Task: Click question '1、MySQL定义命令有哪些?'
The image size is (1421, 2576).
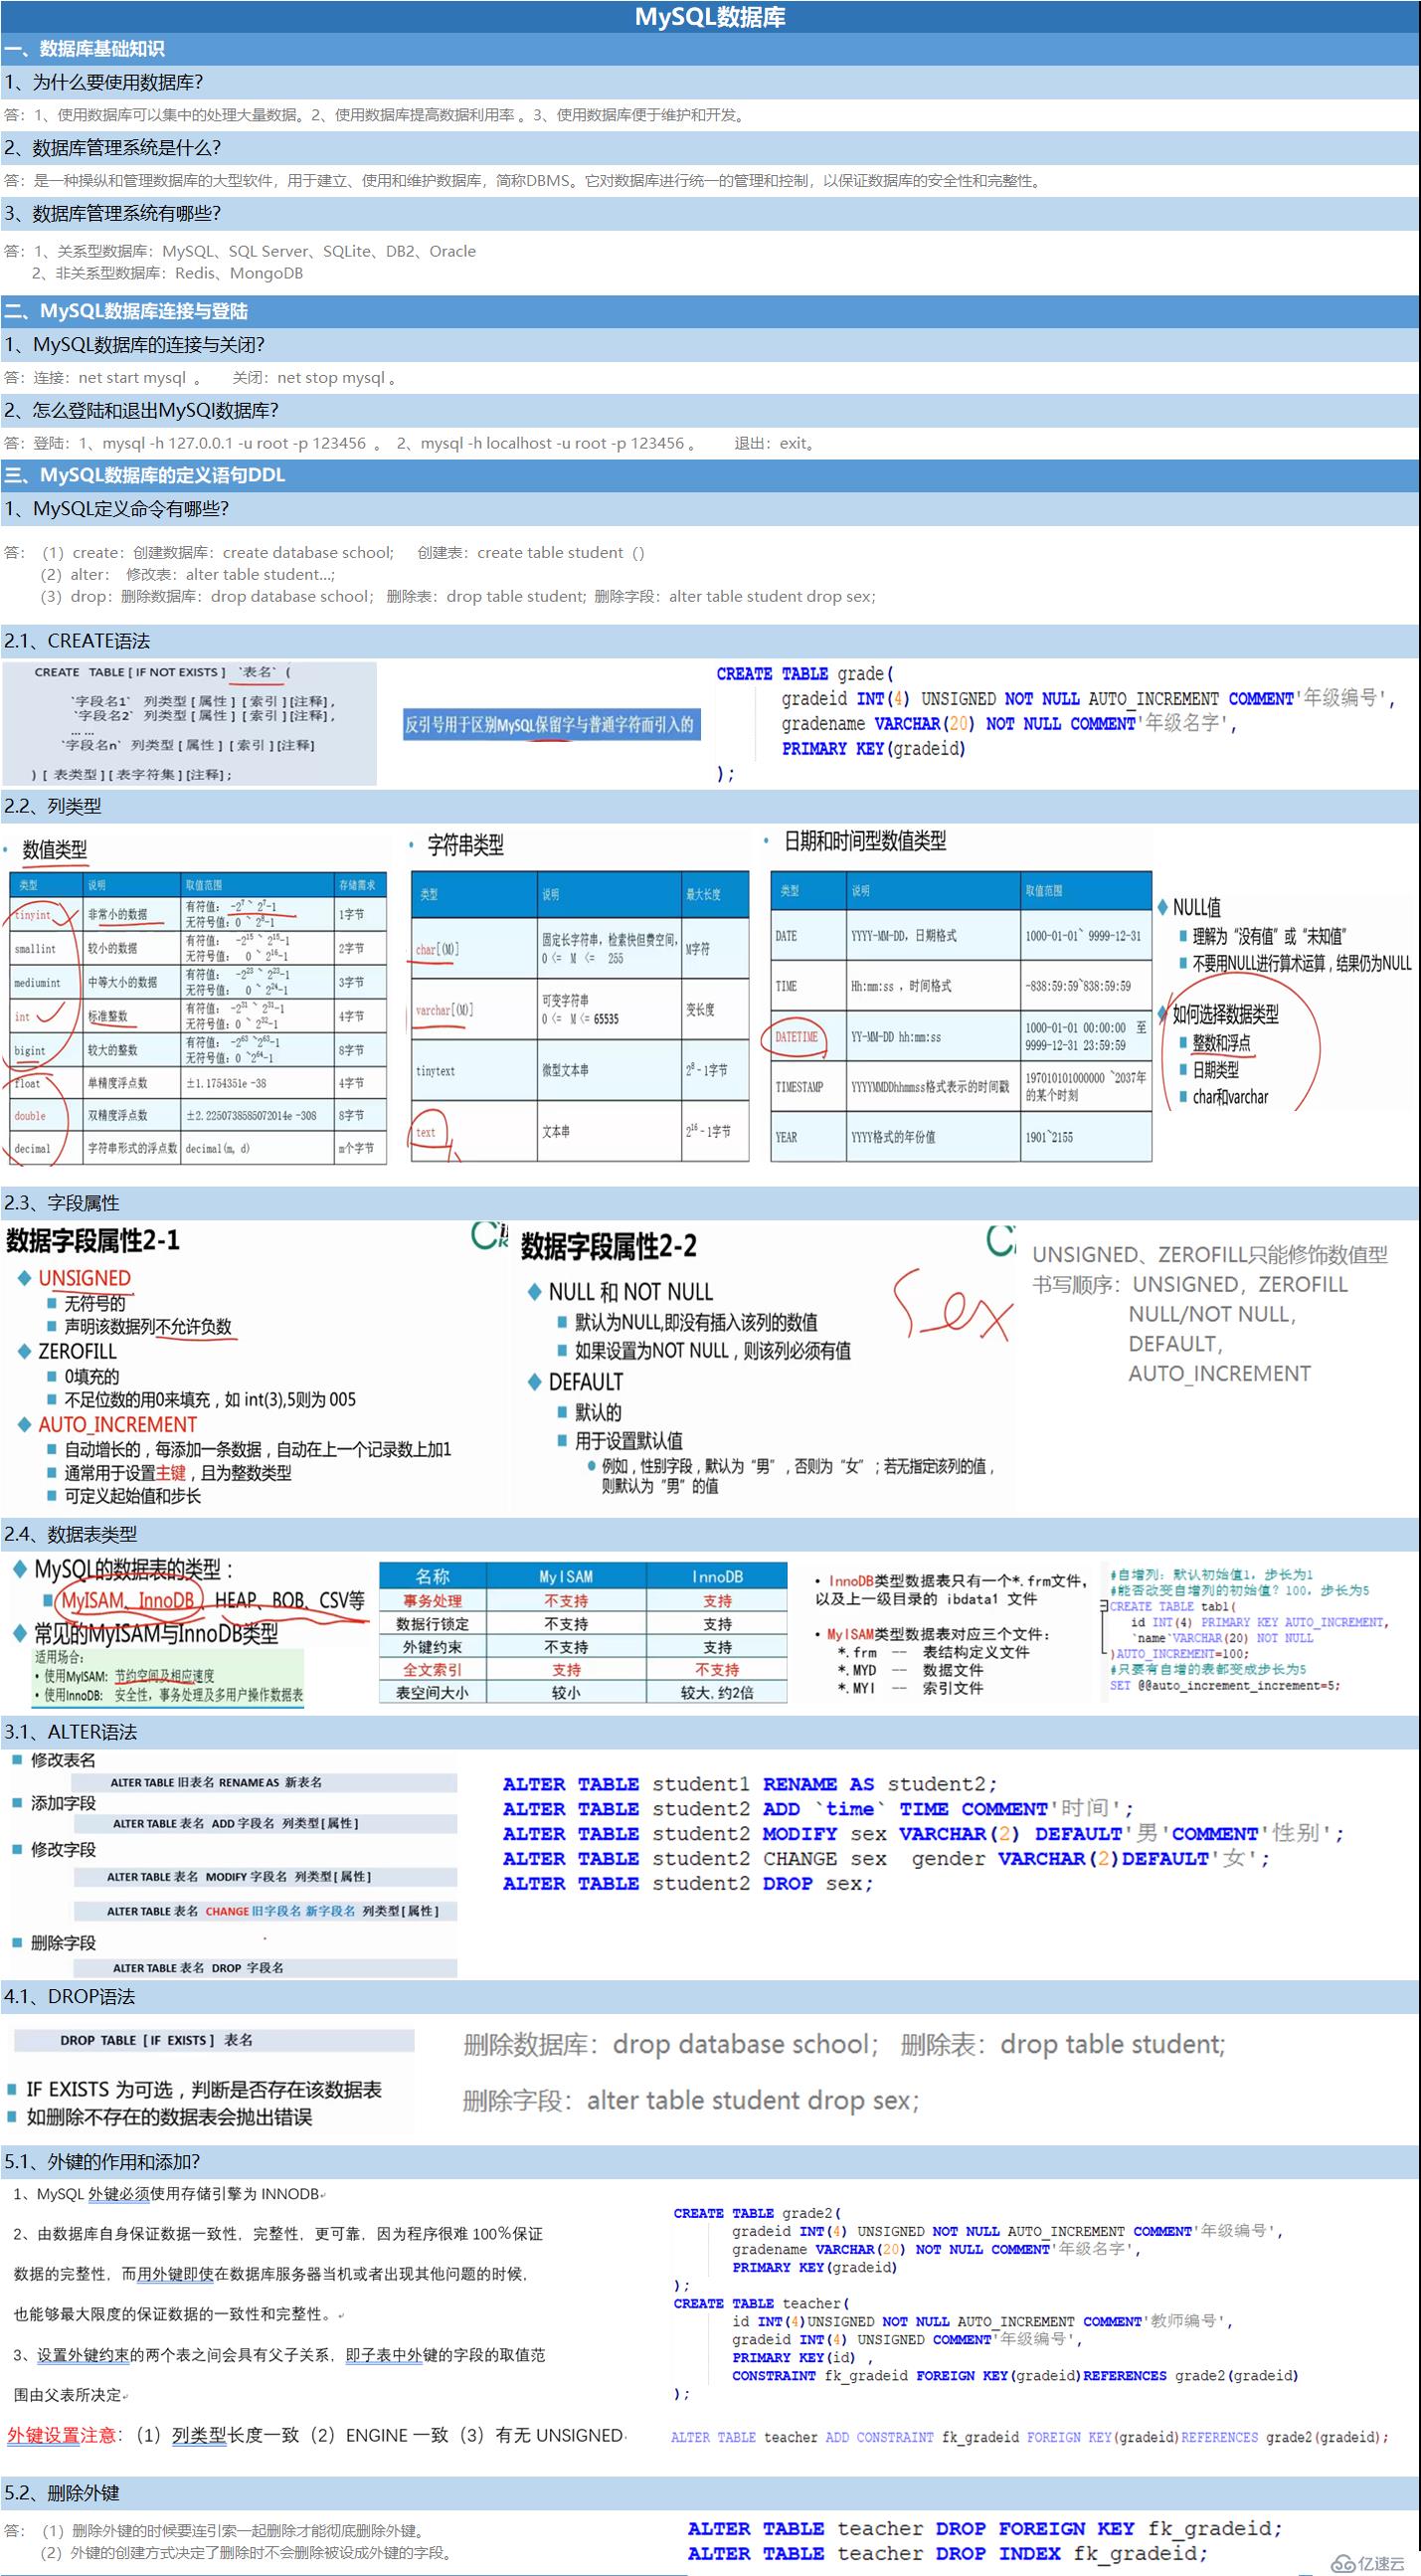Action: [116, 508]
